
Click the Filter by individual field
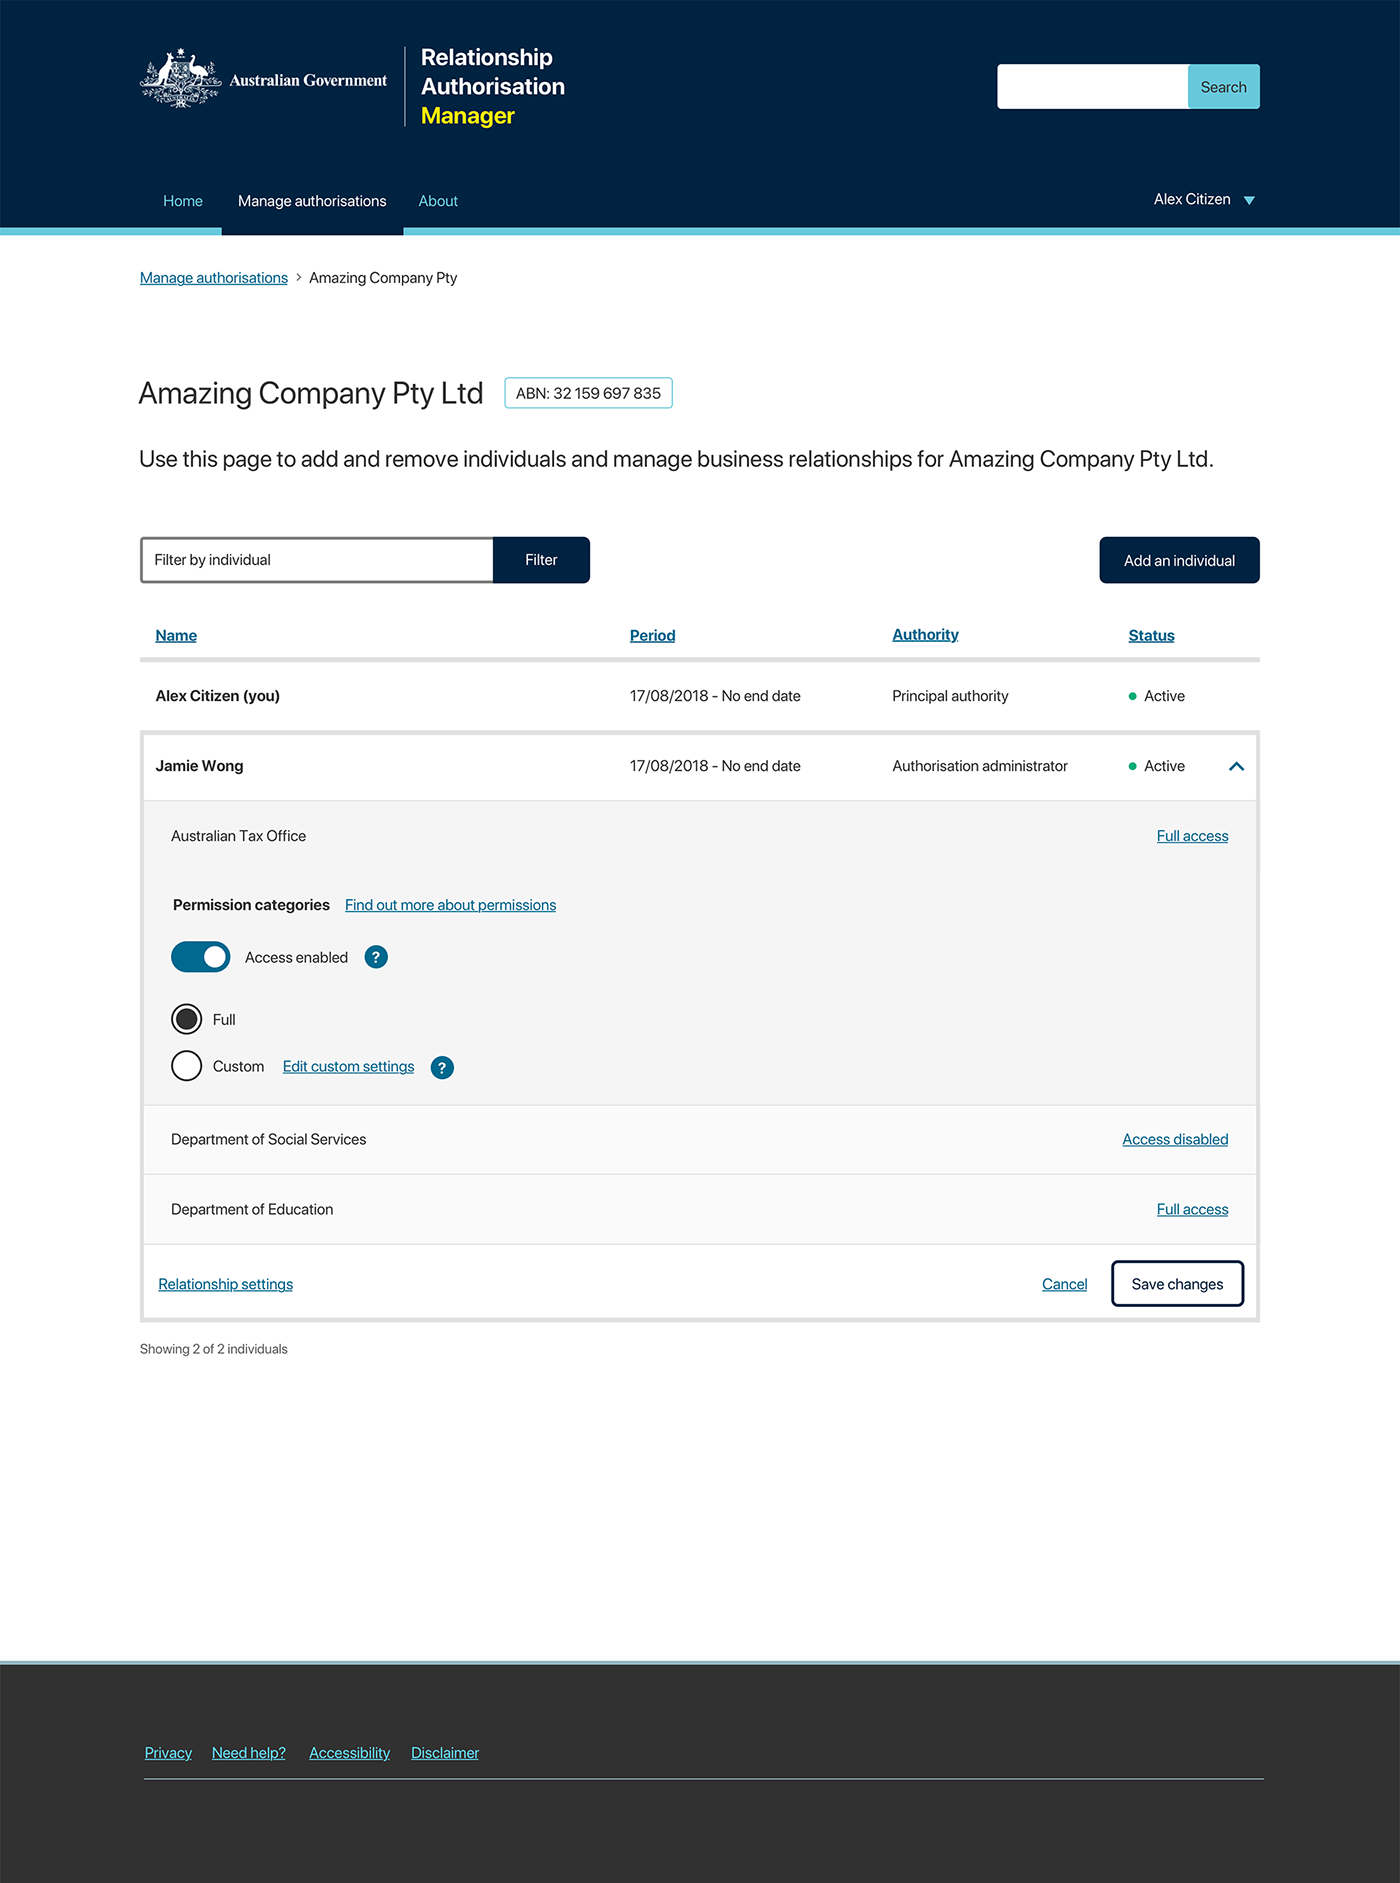click(x=317, y=560)
